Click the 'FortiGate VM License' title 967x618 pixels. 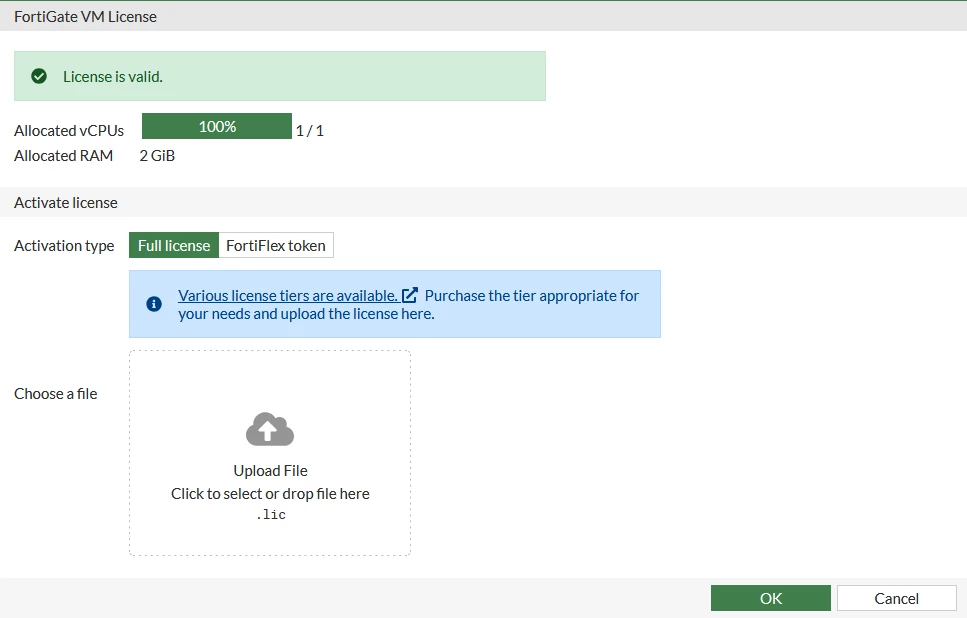coord(85,17)
